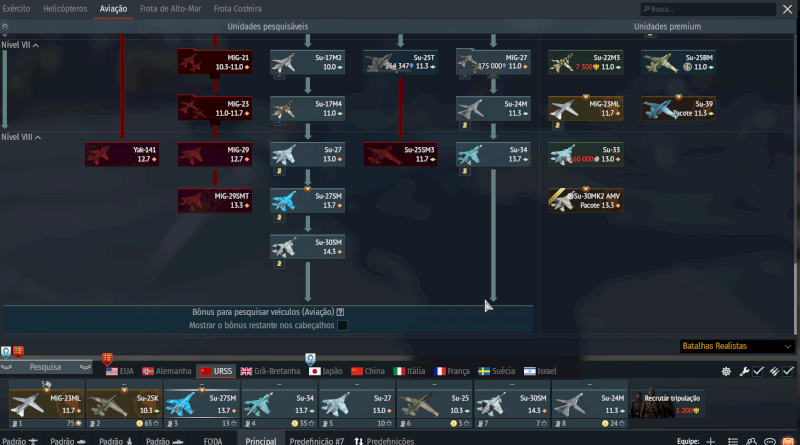Switch to the Helicópteros tab
Viewport: 800px width, 445px height.
tap(65, 9)
